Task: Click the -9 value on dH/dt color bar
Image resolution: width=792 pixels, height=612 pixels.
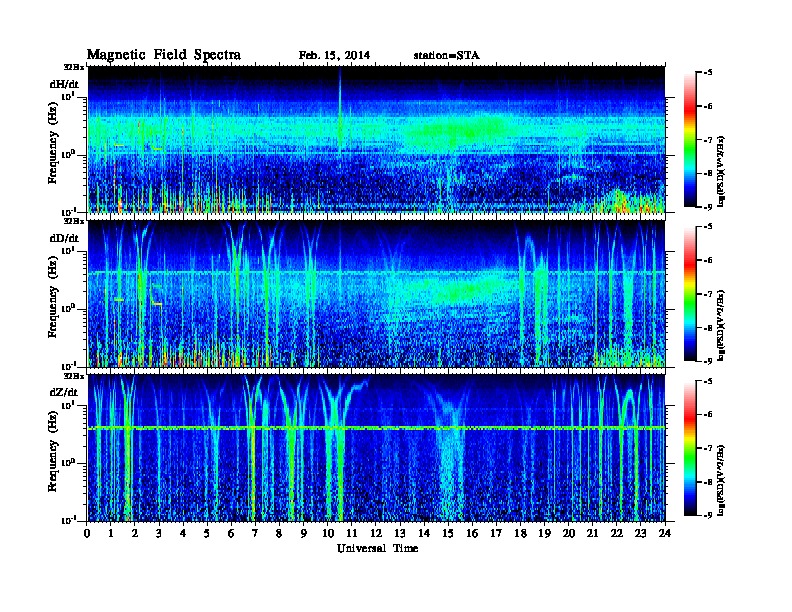Action: click(x=708, y=207)
